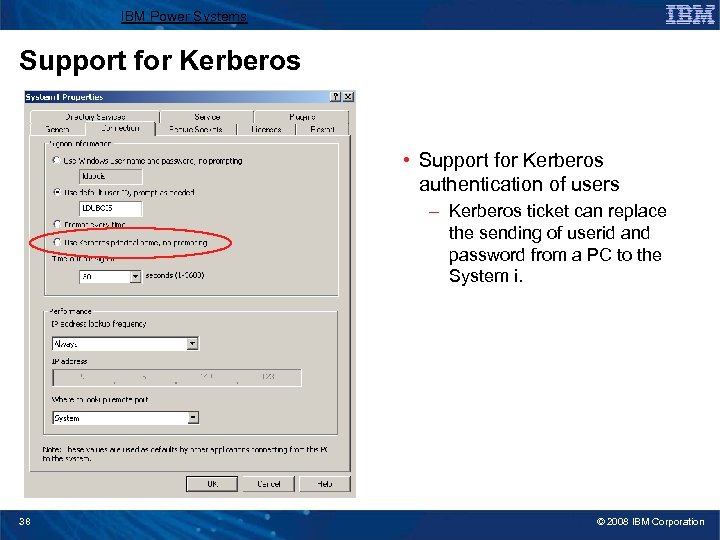Open the Directory Services tab
The height and width of the screenshot is (540, 720).
pos(95,117)
